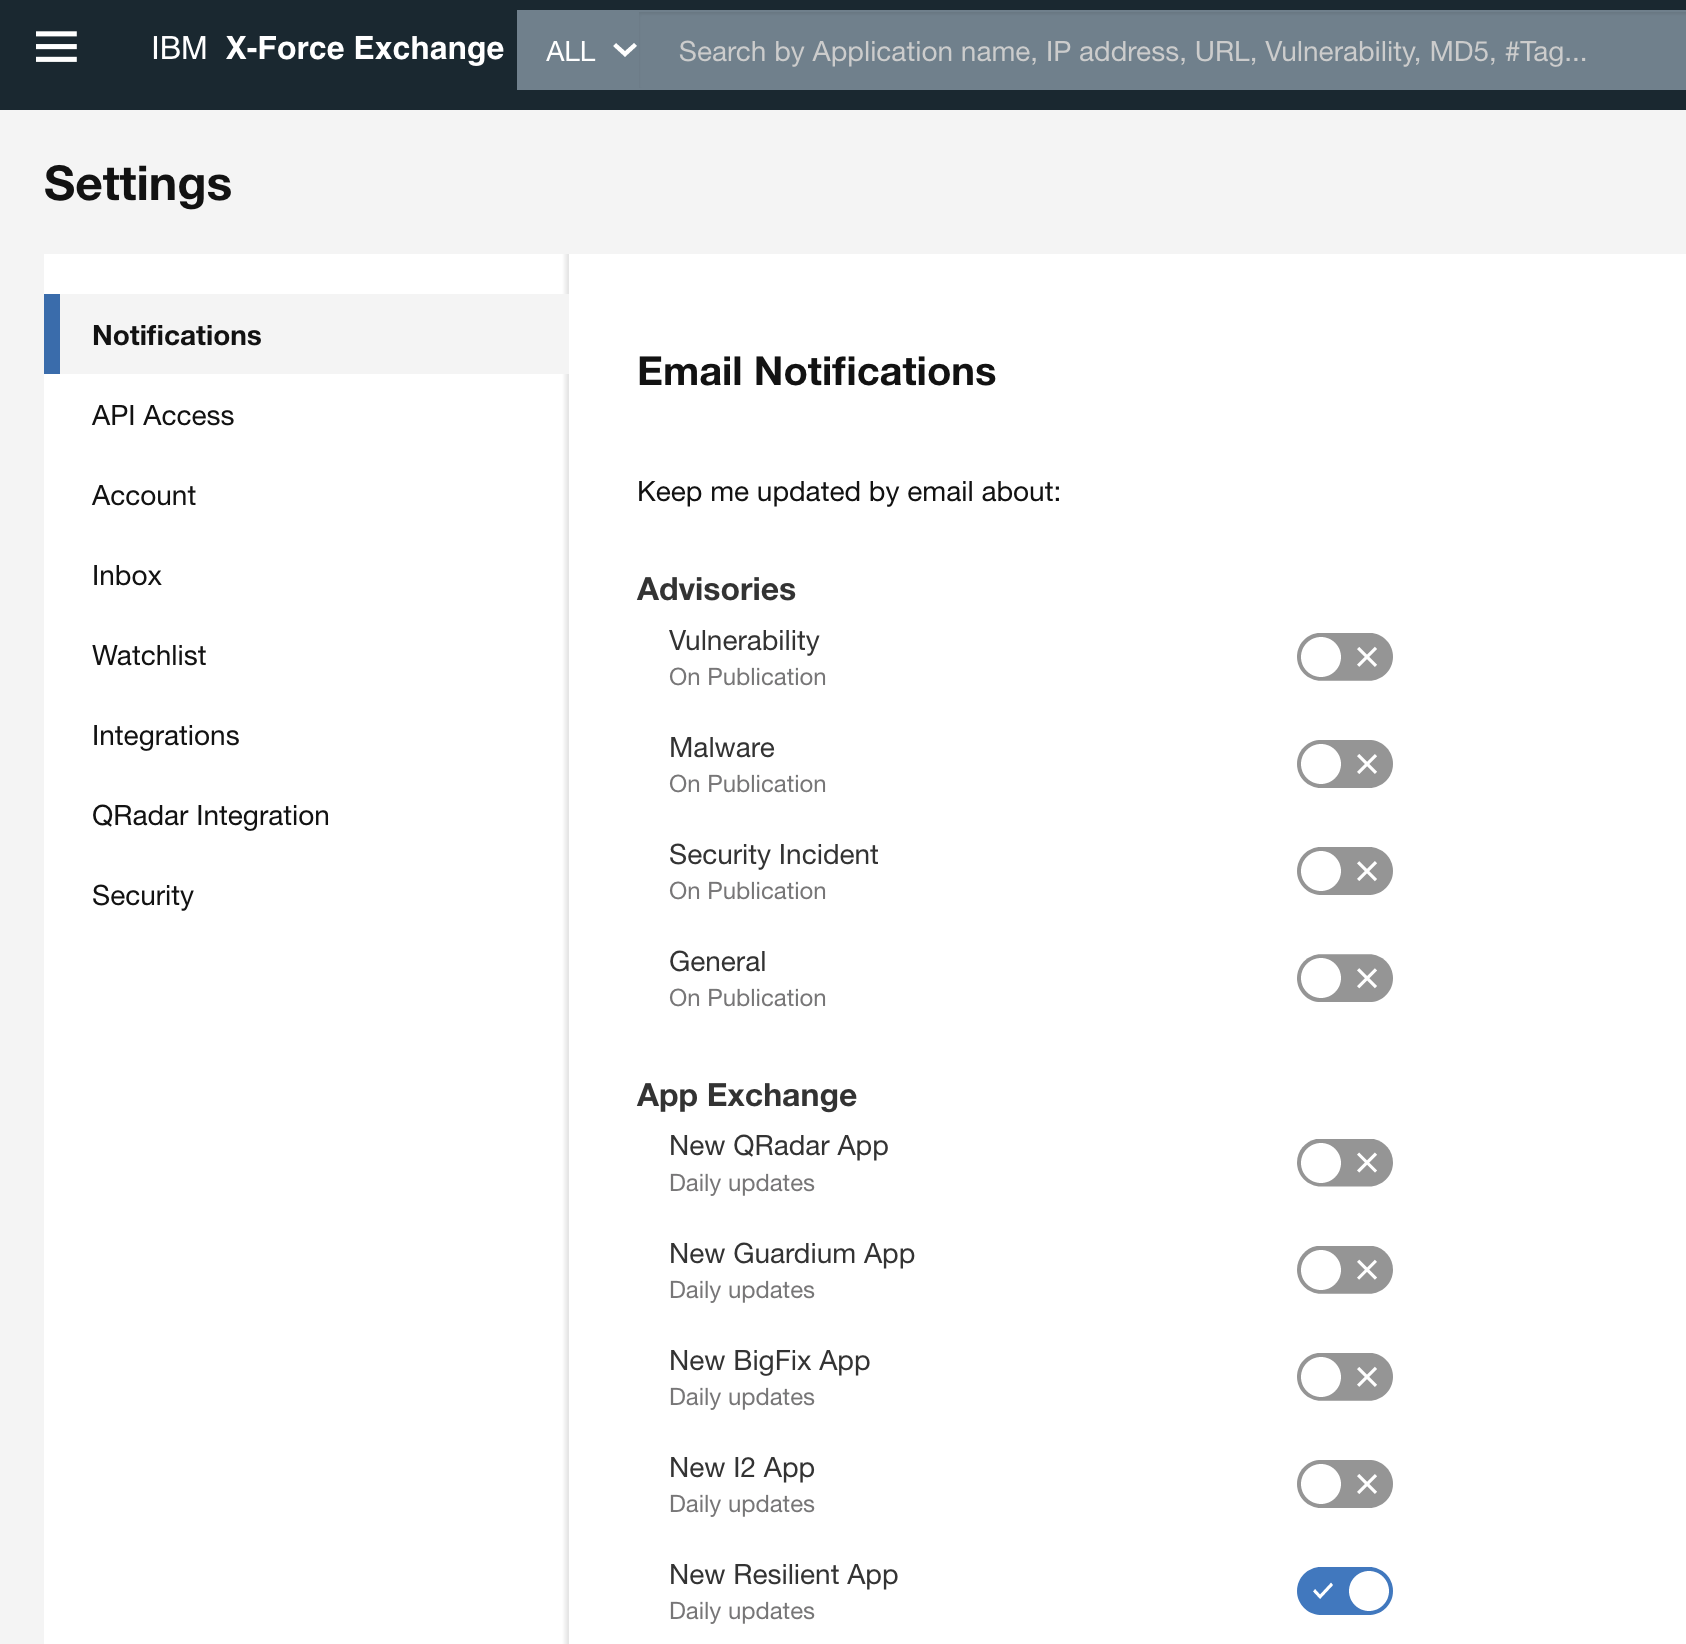Open the Account settings section
The image size is (1686, 1644).
tap(144, 495)
